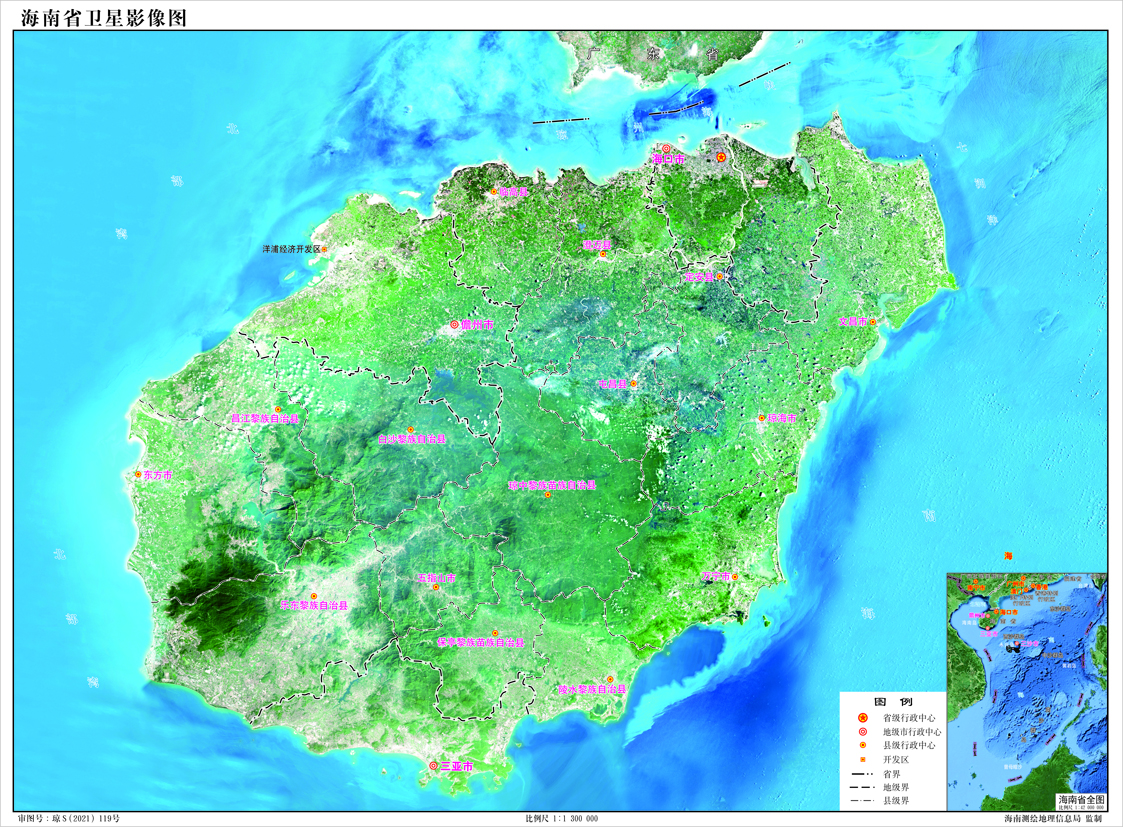Image resolution: width=1123 pixels, height=827 pixels.
Task: Click the 文昌市 label text
Action: (853, 321)
